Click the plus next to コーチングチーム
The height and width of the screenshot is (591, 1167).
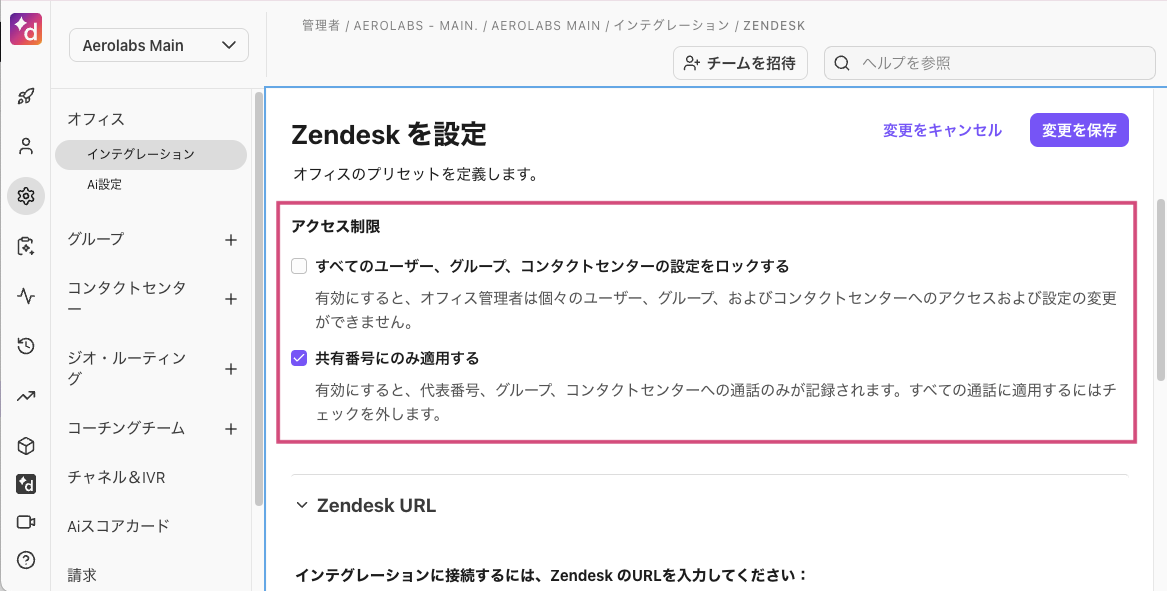coord(231,429)
